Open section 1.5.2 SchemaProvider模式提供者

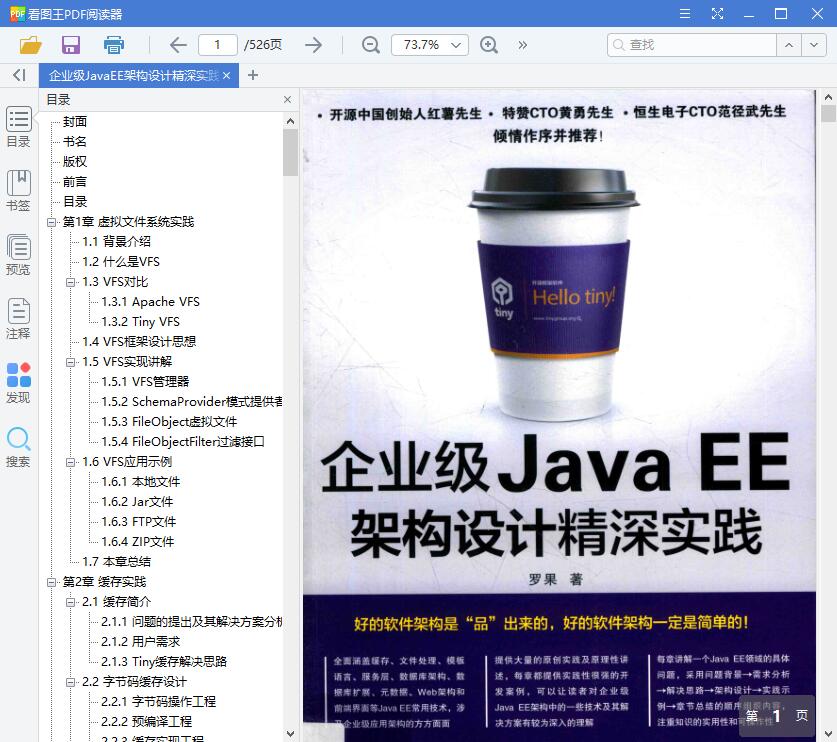point(192,401)
